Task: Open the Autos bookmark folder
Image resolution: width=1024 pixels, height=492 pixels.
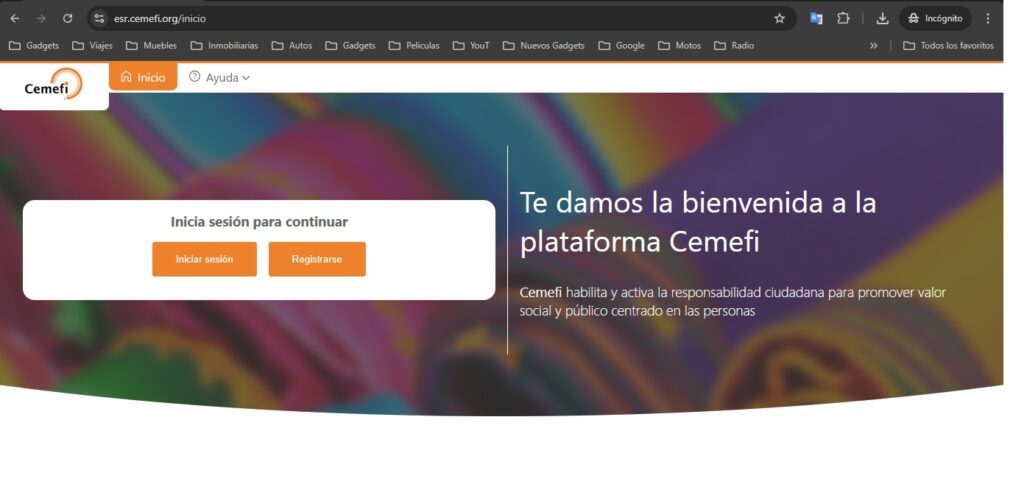Action: click(292, 46)
